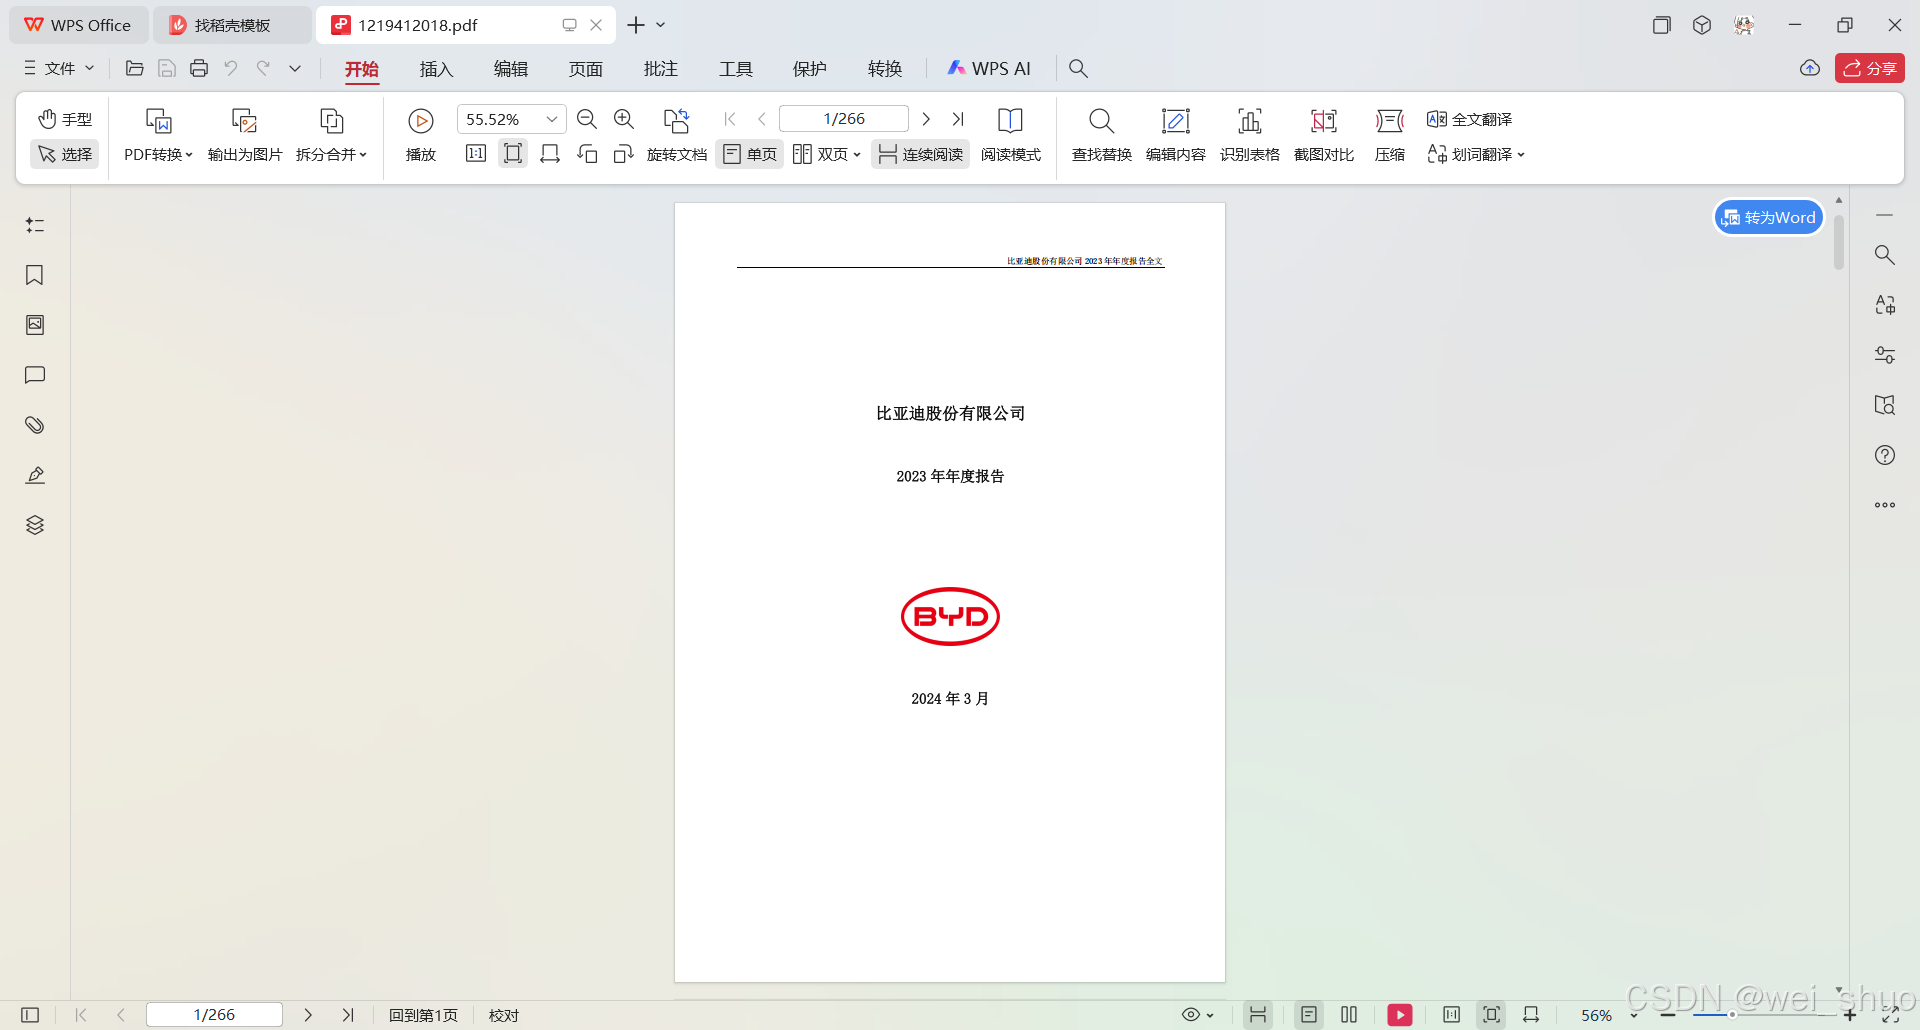
Task: Open the bookmarks panel in sidebar
Action: (x=35, y=275)
